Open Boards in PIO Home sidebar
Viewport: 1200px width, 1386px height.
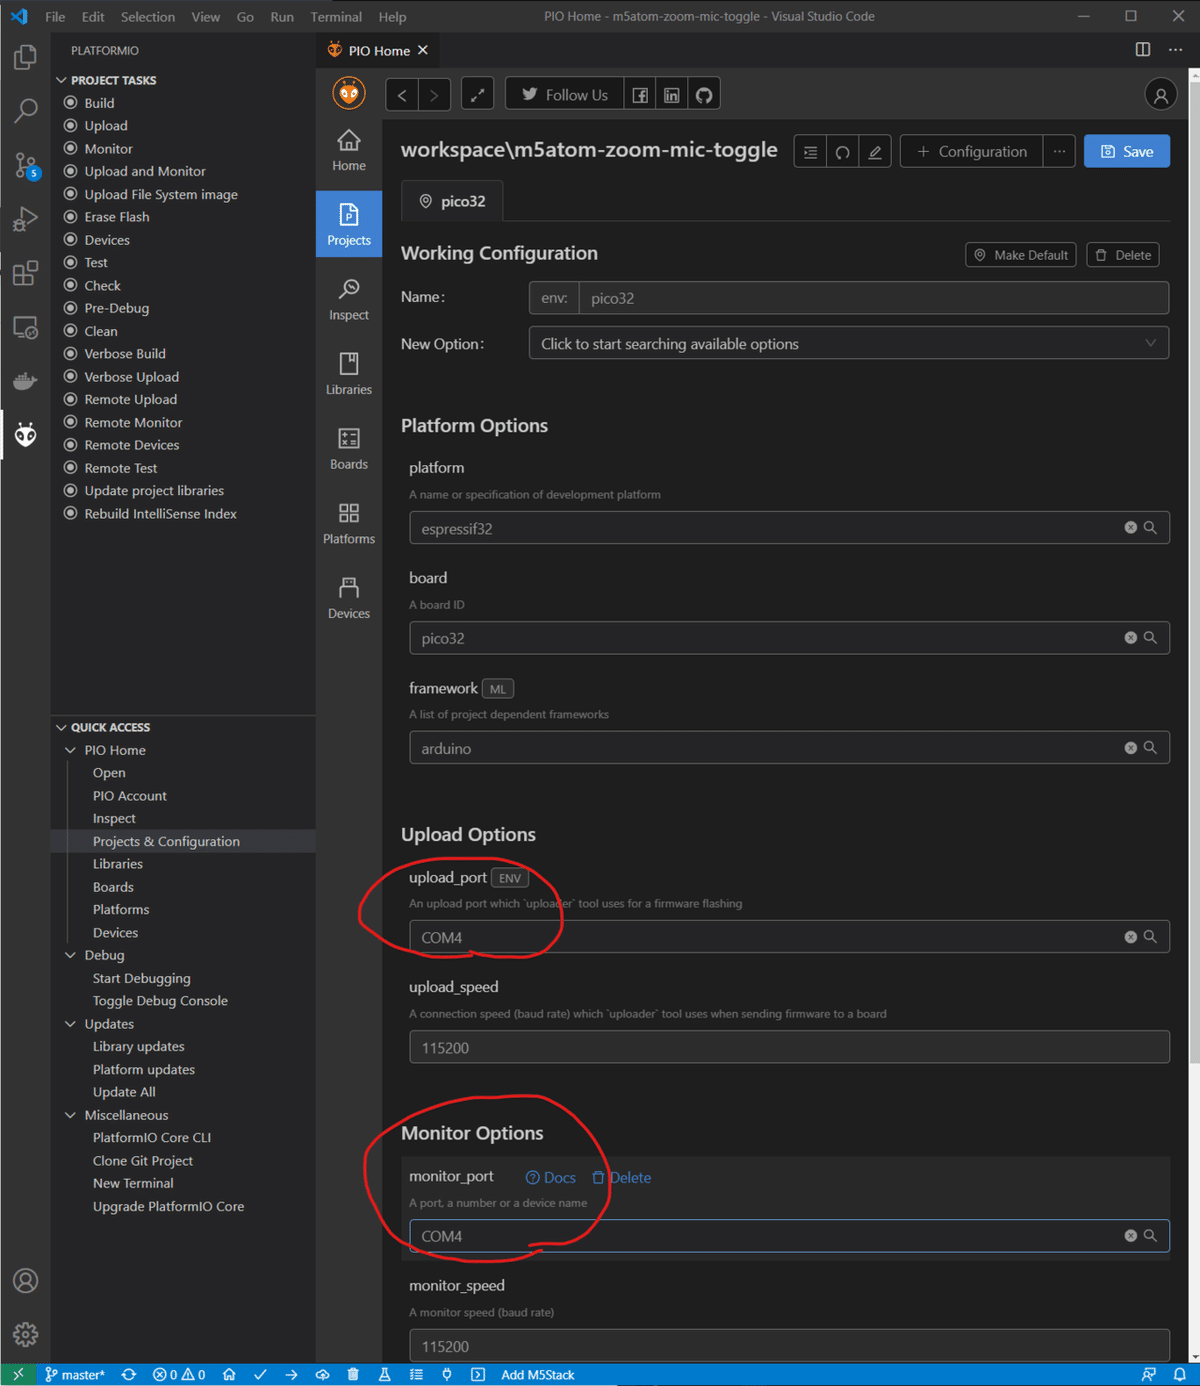[x=349, y=449]
